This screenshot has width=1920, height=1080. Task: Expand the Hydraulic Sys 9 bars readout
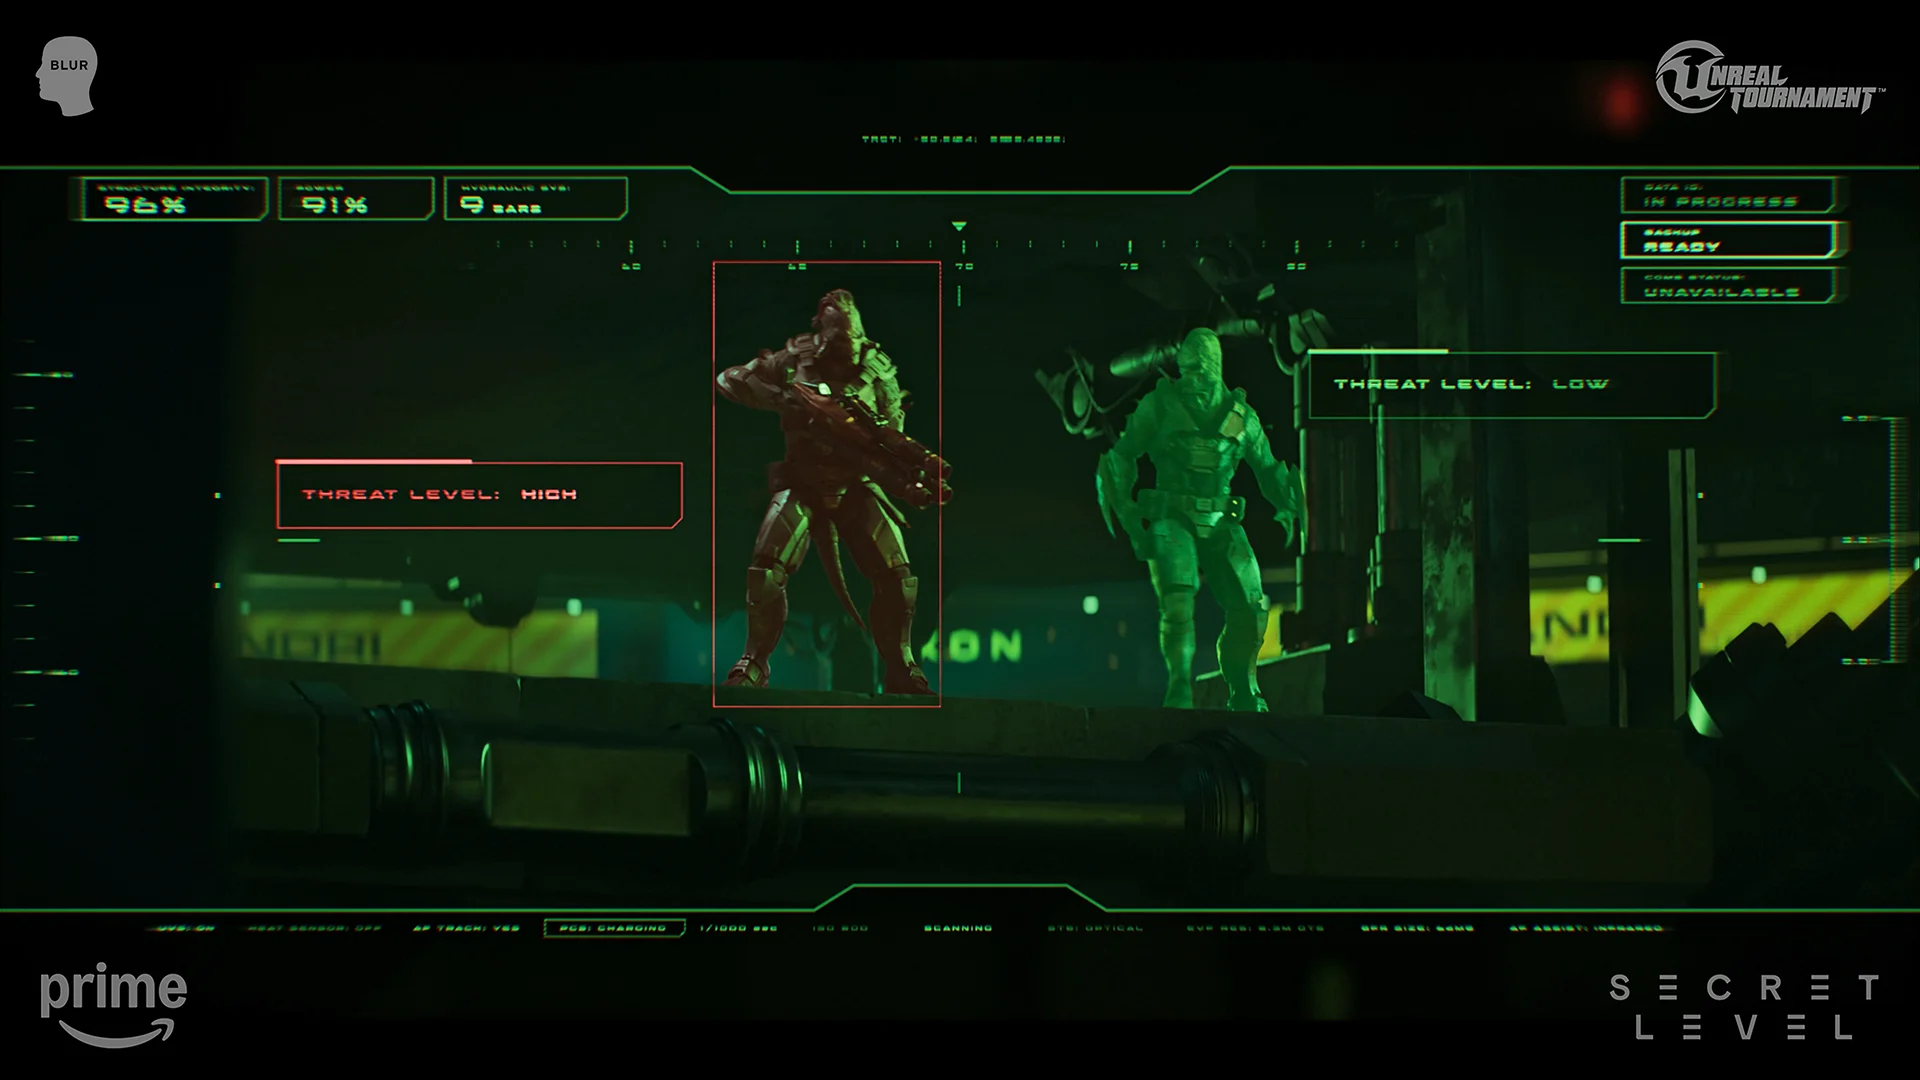[x=535, y=199]
